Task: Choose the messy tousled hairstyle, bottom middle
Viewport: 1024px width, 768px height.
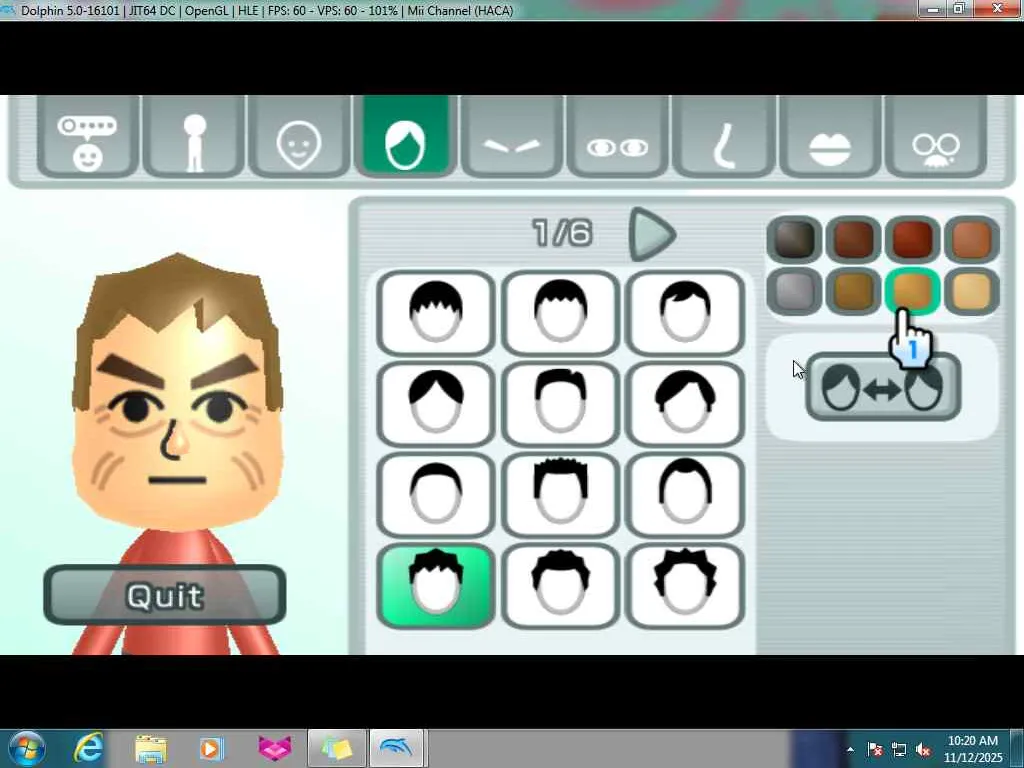Action: (x=560, y=586)
